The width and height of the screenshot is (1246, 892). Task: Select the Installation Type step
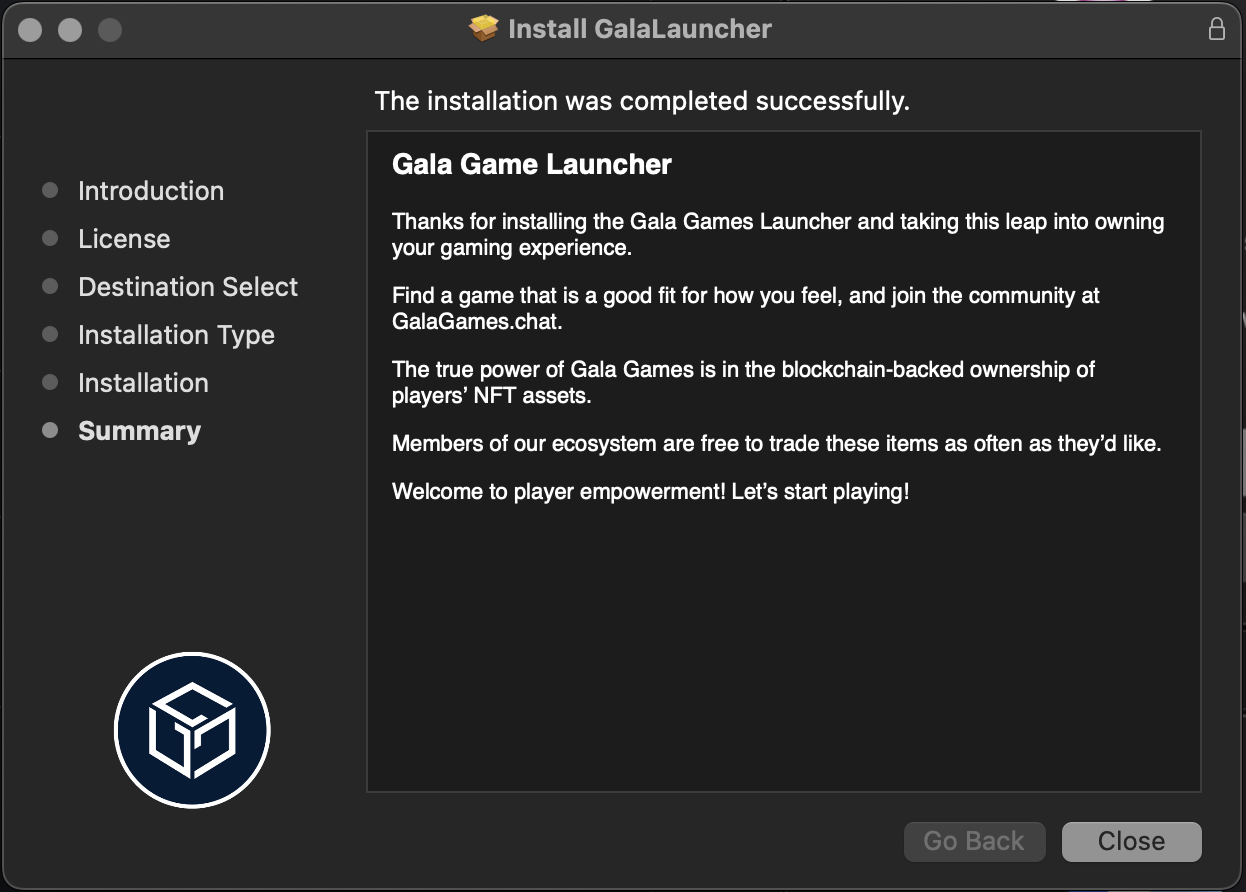[176, 335]
